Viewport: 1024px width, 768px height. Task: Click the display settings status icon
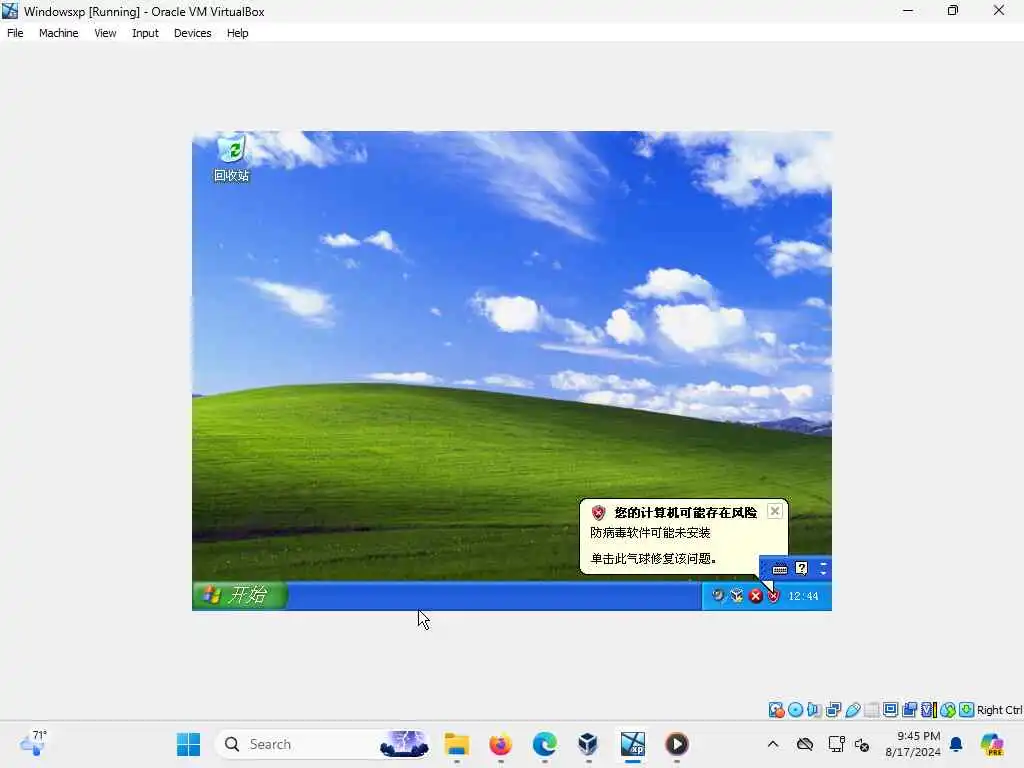(890, 710)
